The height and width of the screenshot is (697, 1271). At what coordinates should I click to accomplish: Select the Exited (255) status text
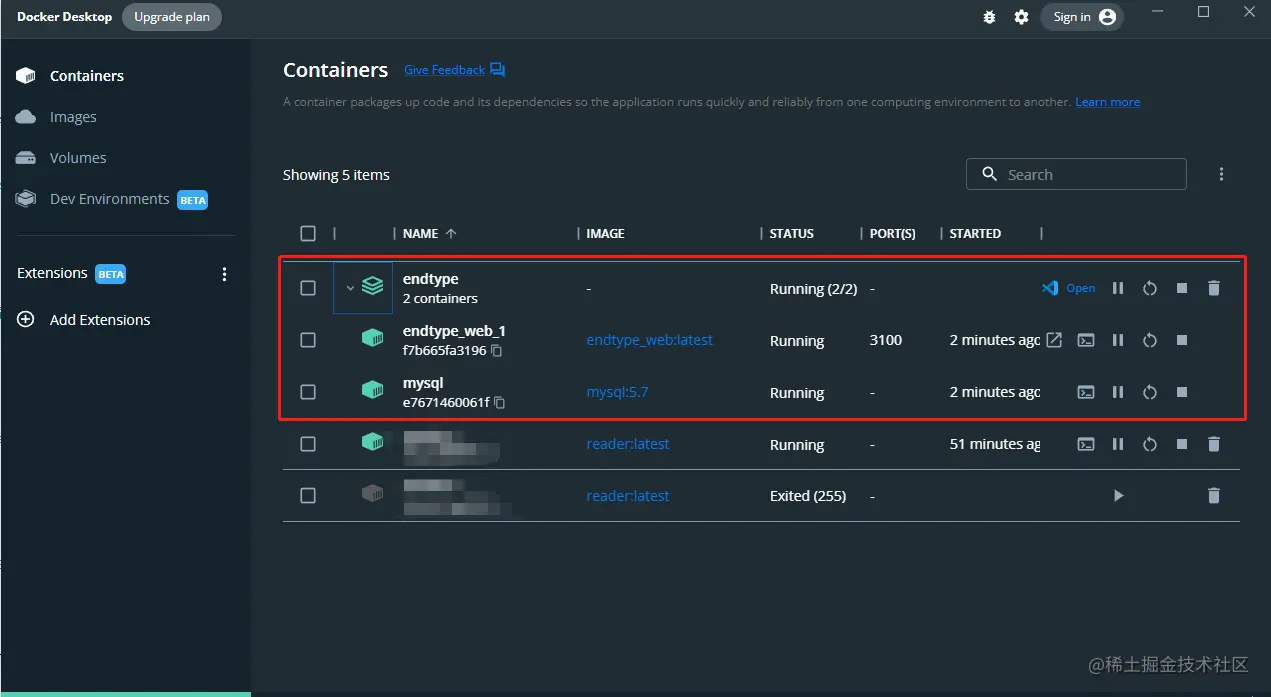pos(808,496)
